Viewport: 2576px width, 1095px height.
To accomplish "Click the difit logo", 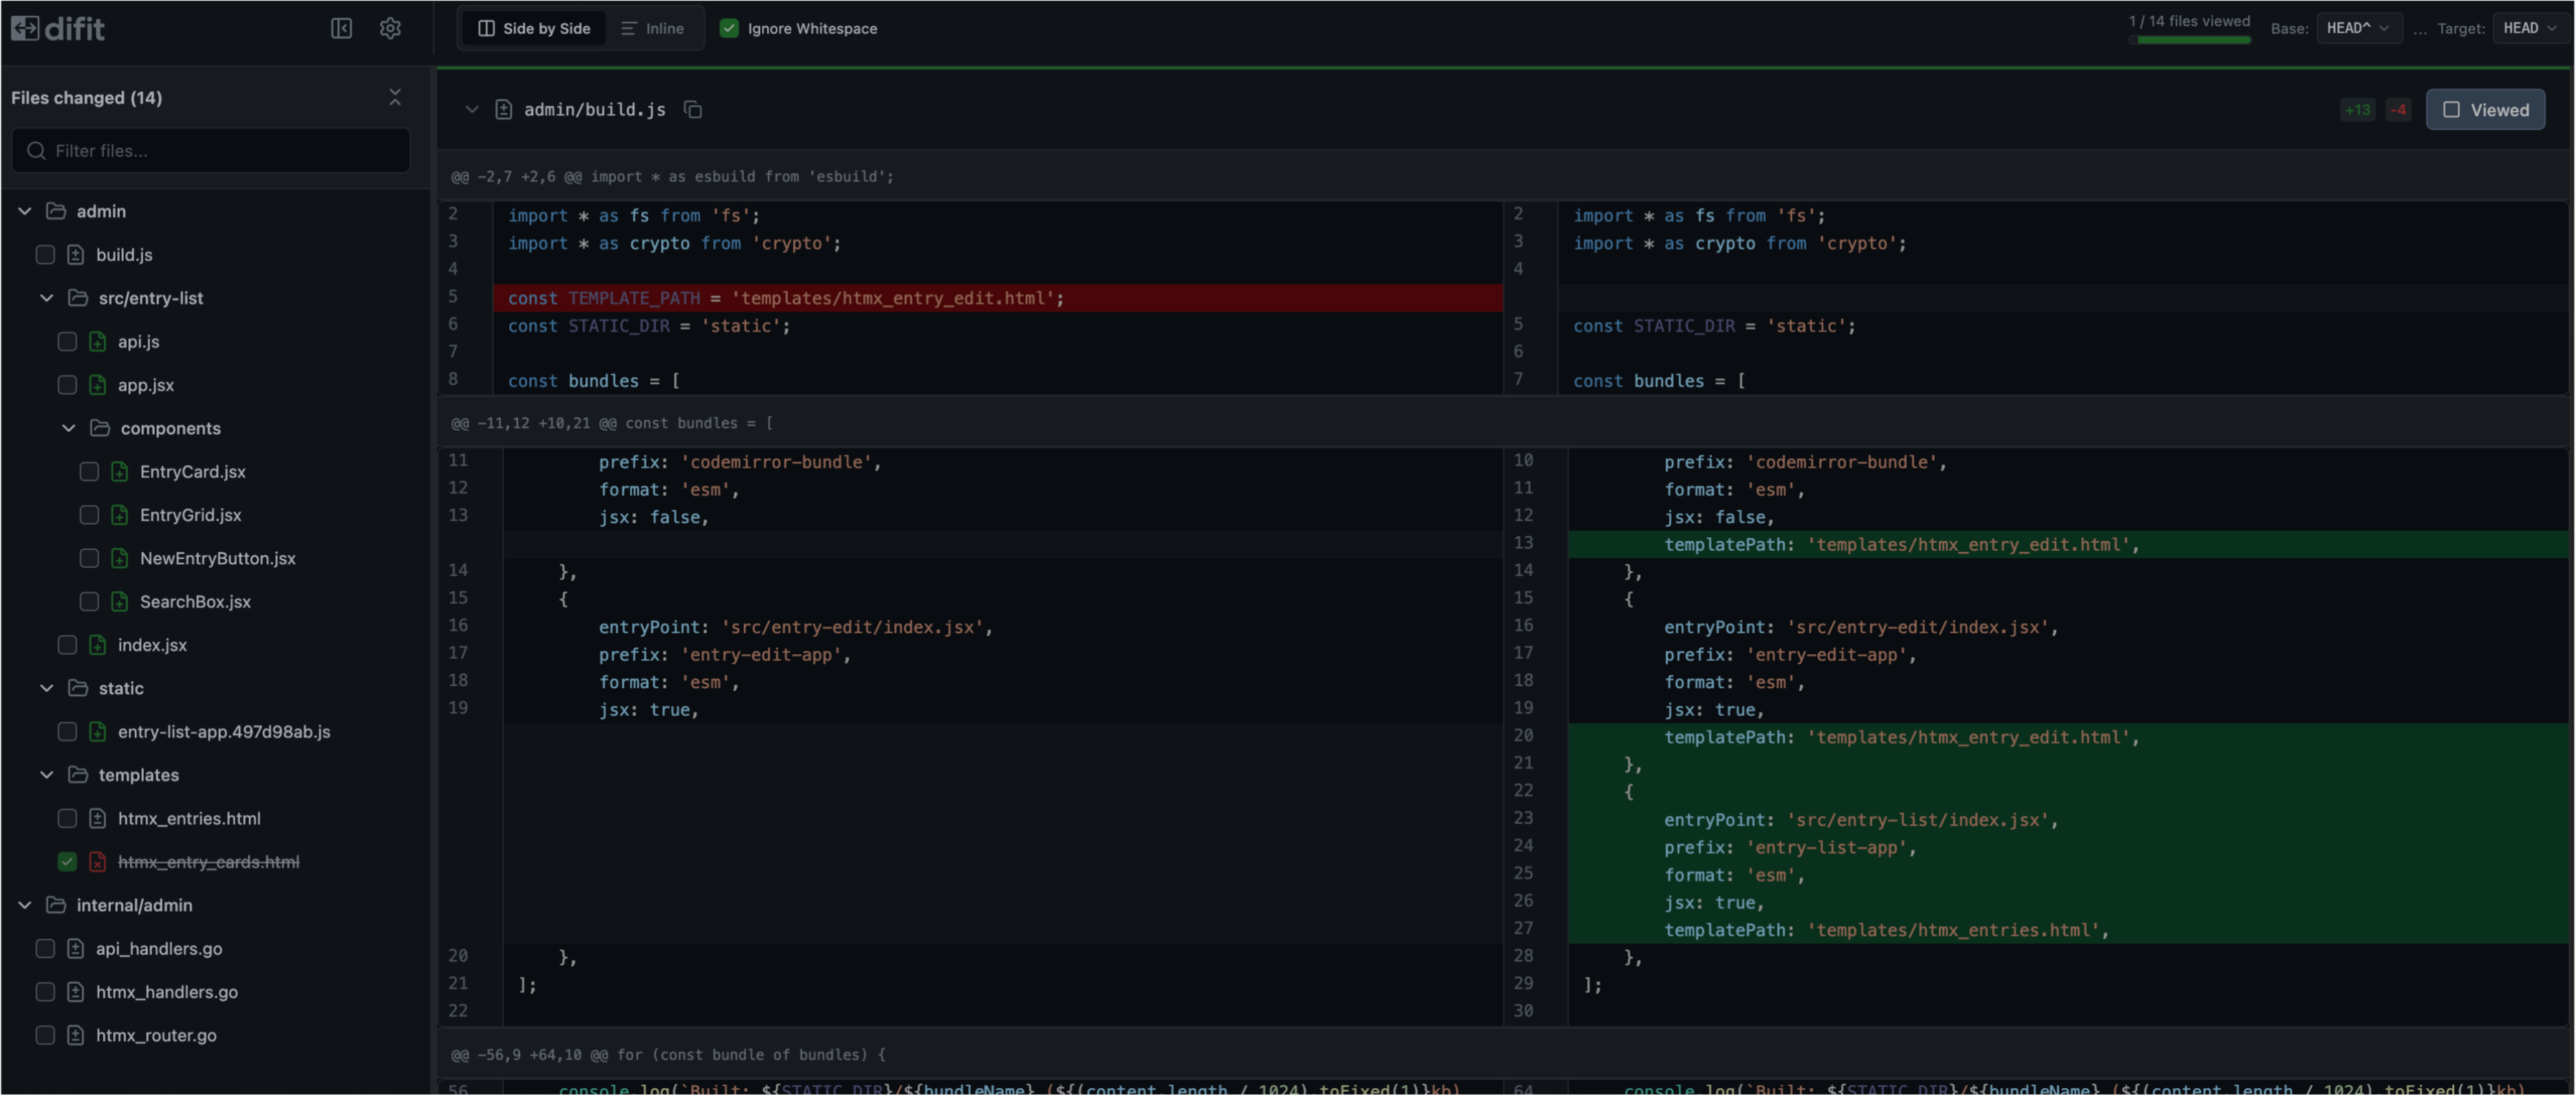I will click(58, 28).
